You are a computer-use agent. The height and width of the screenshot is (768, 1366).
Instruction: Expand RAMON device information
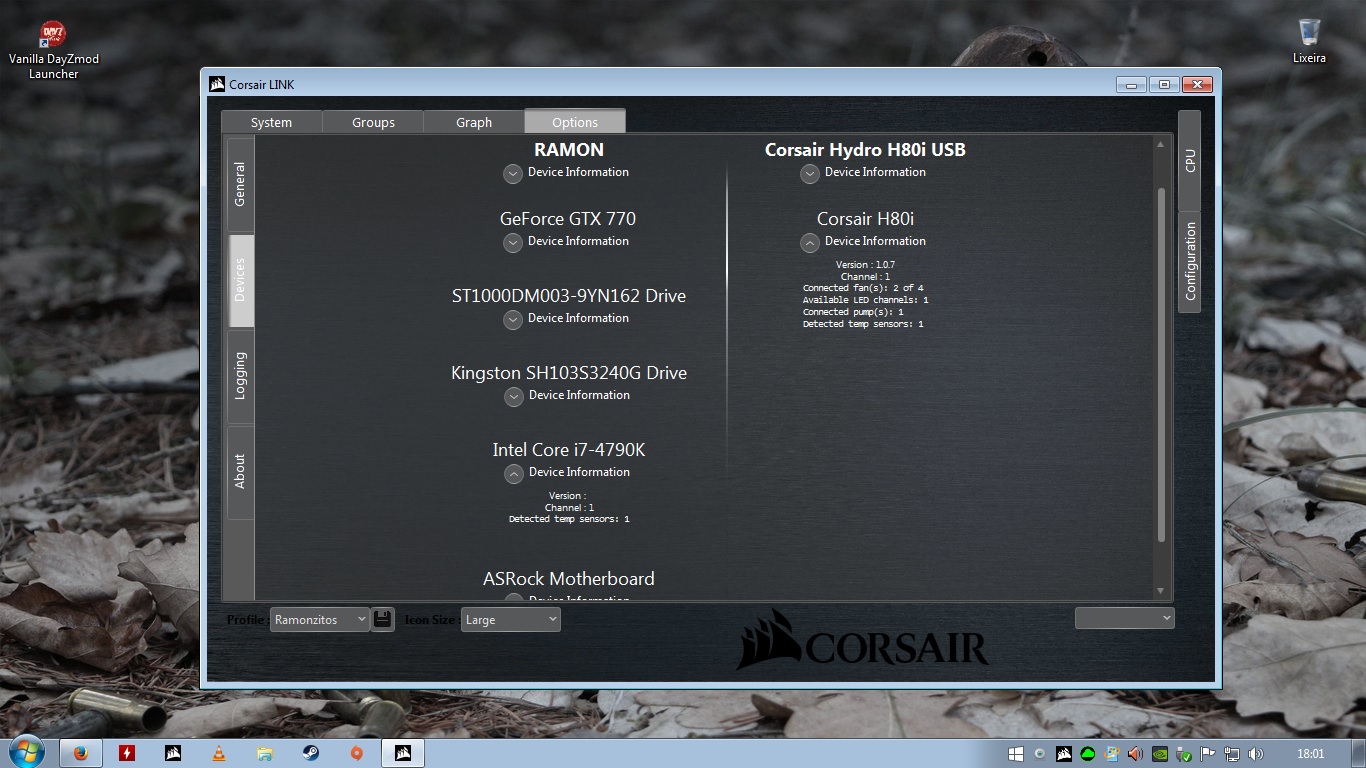click(x=513, y=173)
